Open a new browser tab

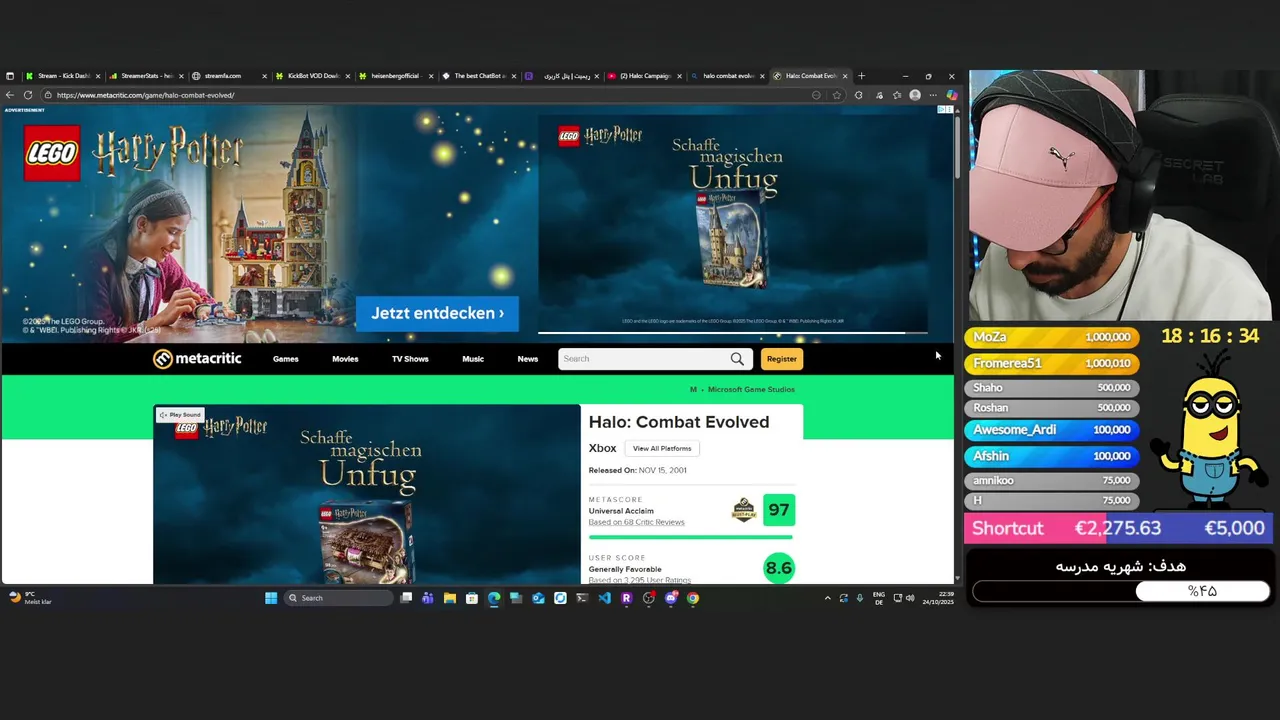(x=861, y=76)
